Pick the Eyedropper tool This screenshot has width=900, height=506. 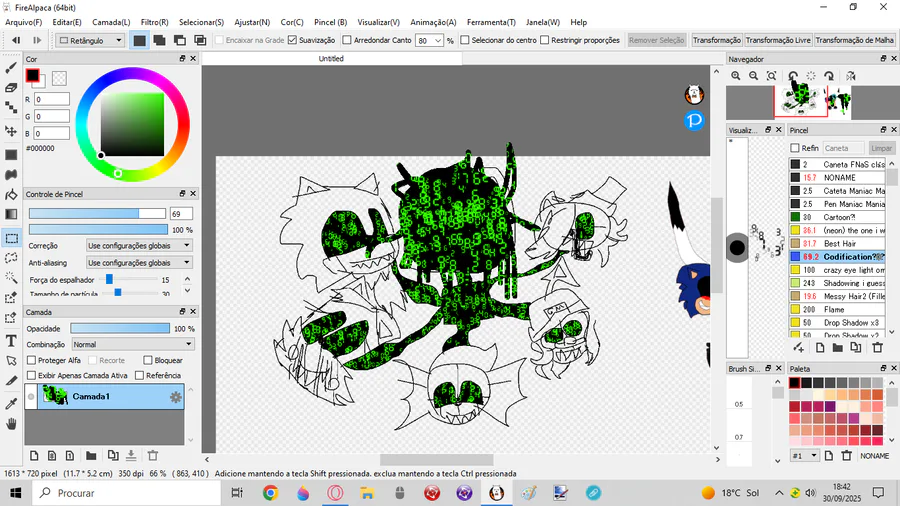[x=11, y=404]
